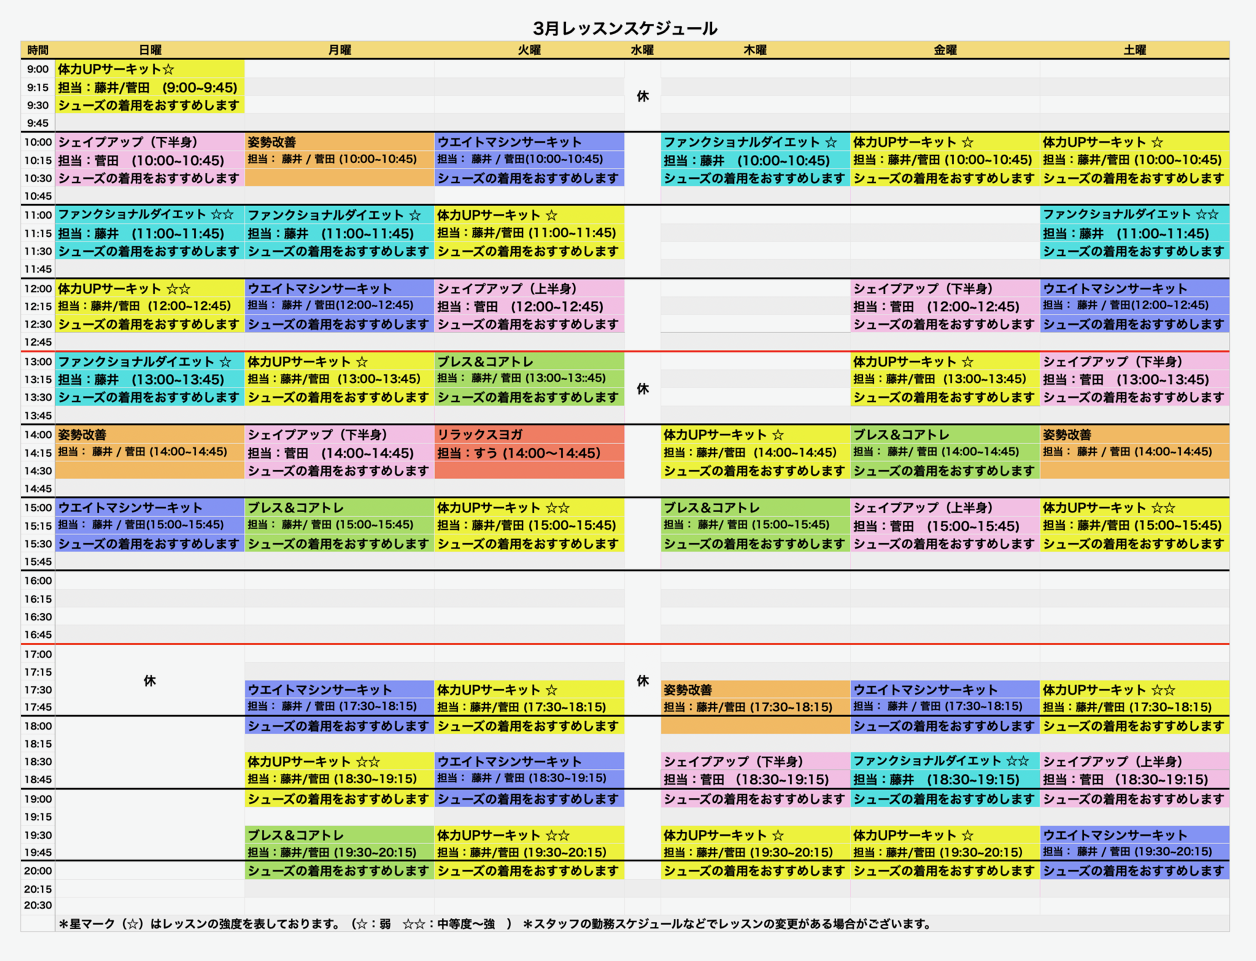Select Tuesday 18:30 ウエイトマシンサーキット title

[510, 762]
